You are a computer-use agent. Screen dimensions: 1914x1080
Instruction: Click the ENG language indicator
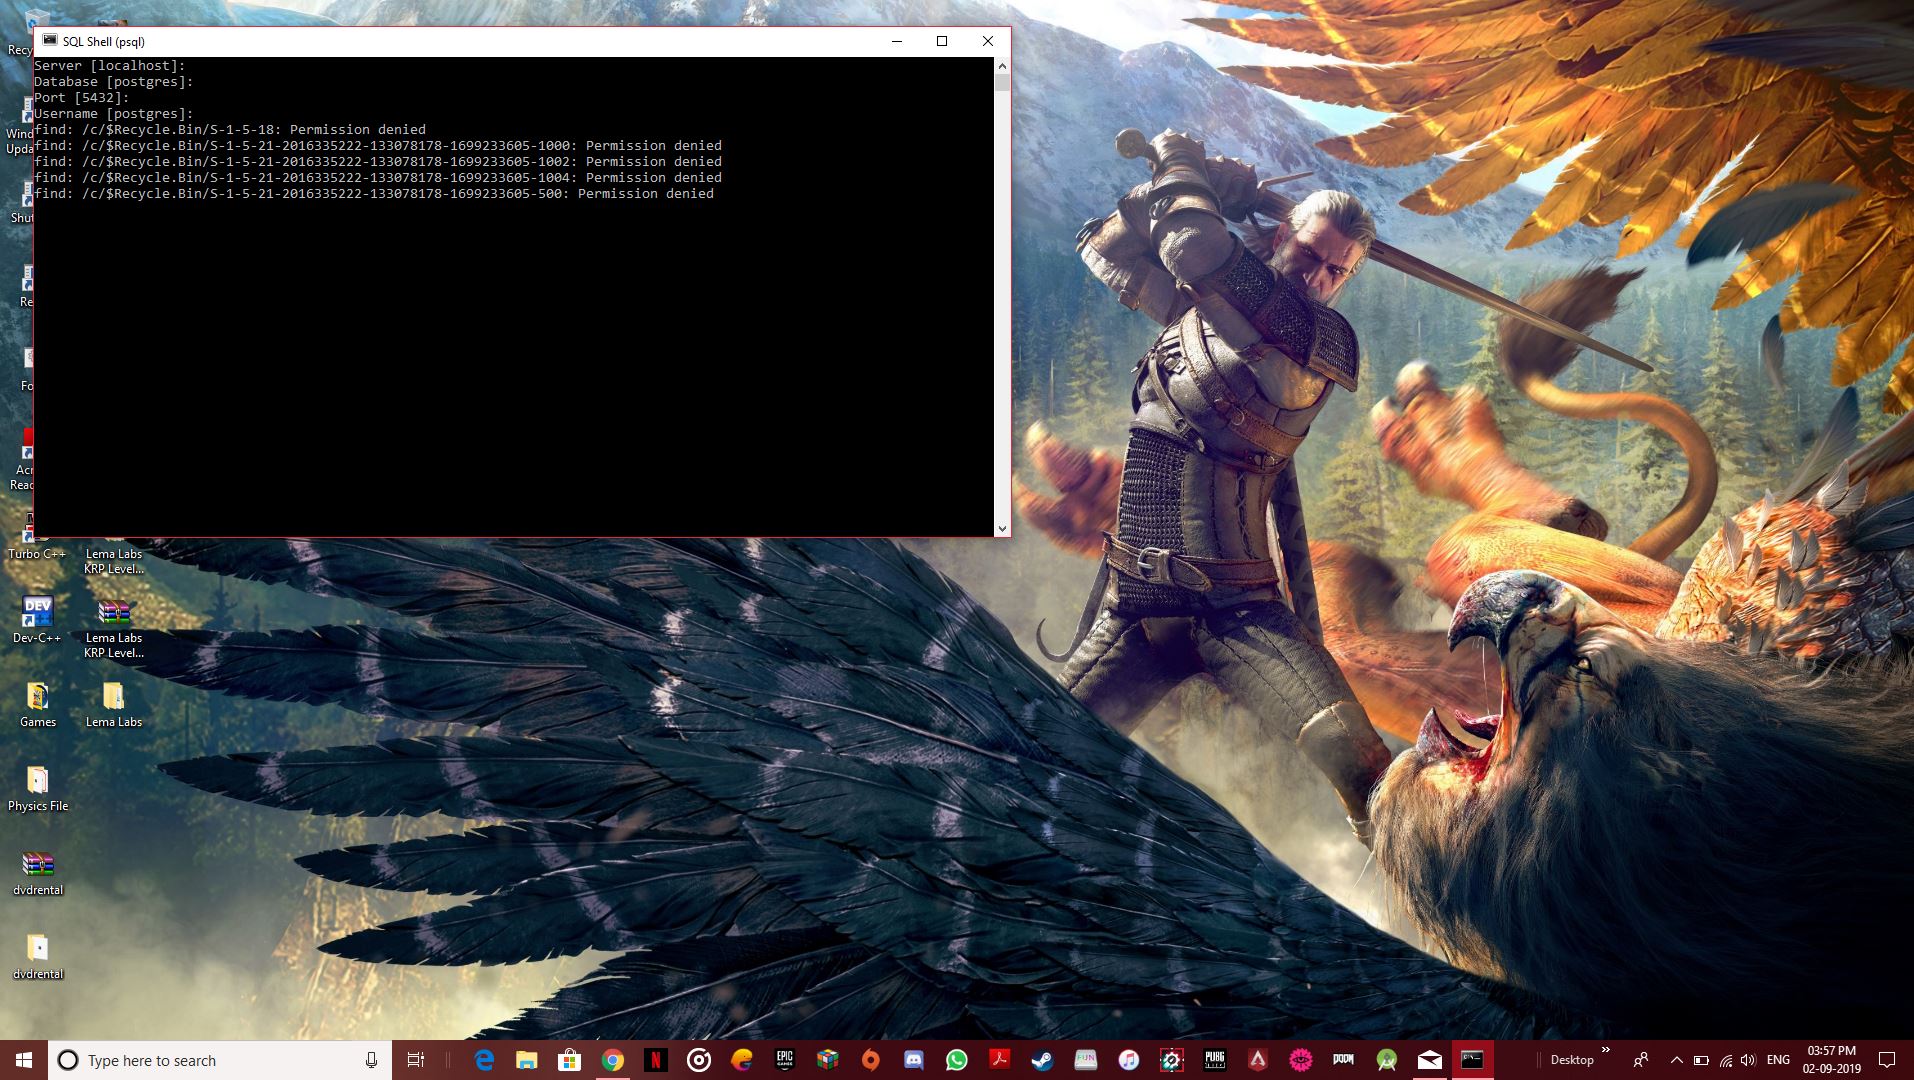pos(1778,1060)
